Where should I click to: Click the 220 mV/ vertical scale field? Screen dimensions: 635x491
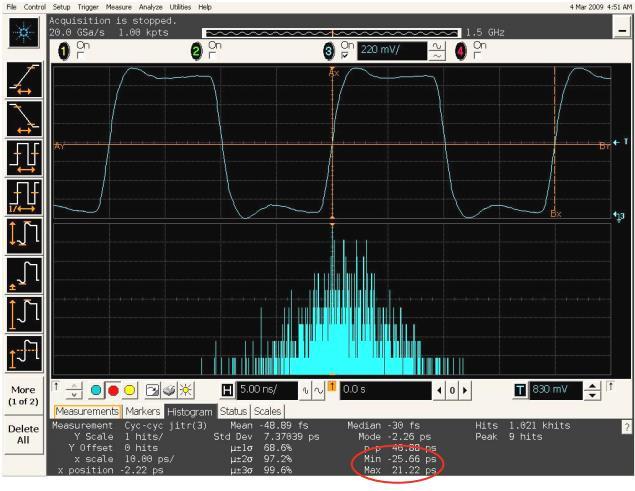click(392, 51)
